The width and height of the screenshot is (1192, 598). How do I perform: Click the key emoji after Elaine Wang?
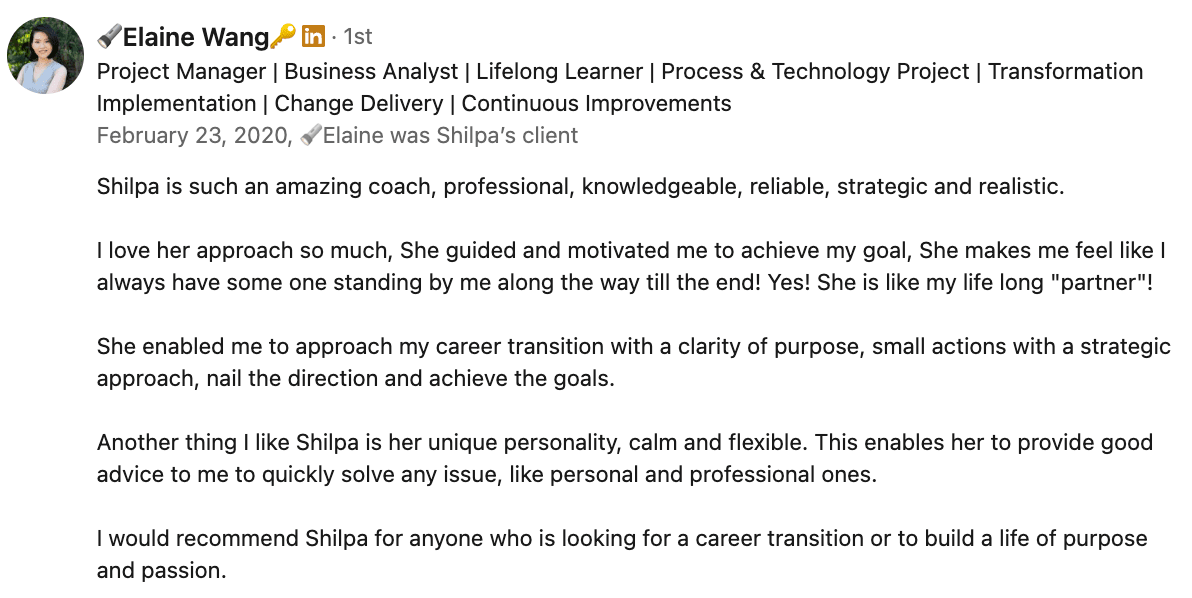[283, 37]
